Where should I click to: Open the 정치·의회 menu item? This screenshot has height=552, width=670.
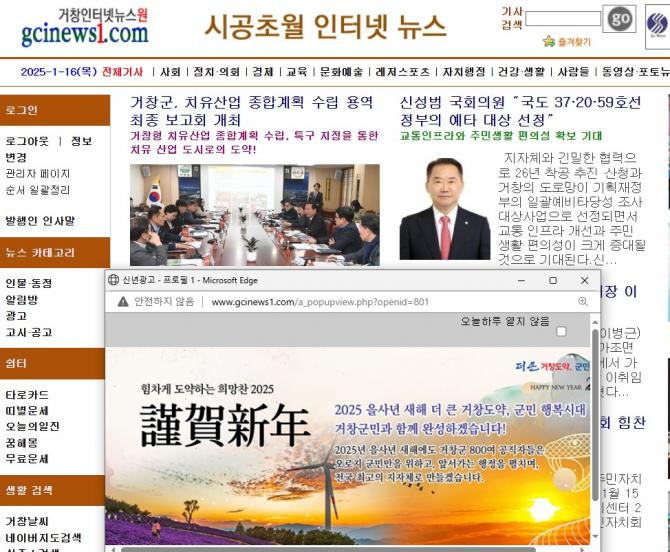tap(216, 72)
